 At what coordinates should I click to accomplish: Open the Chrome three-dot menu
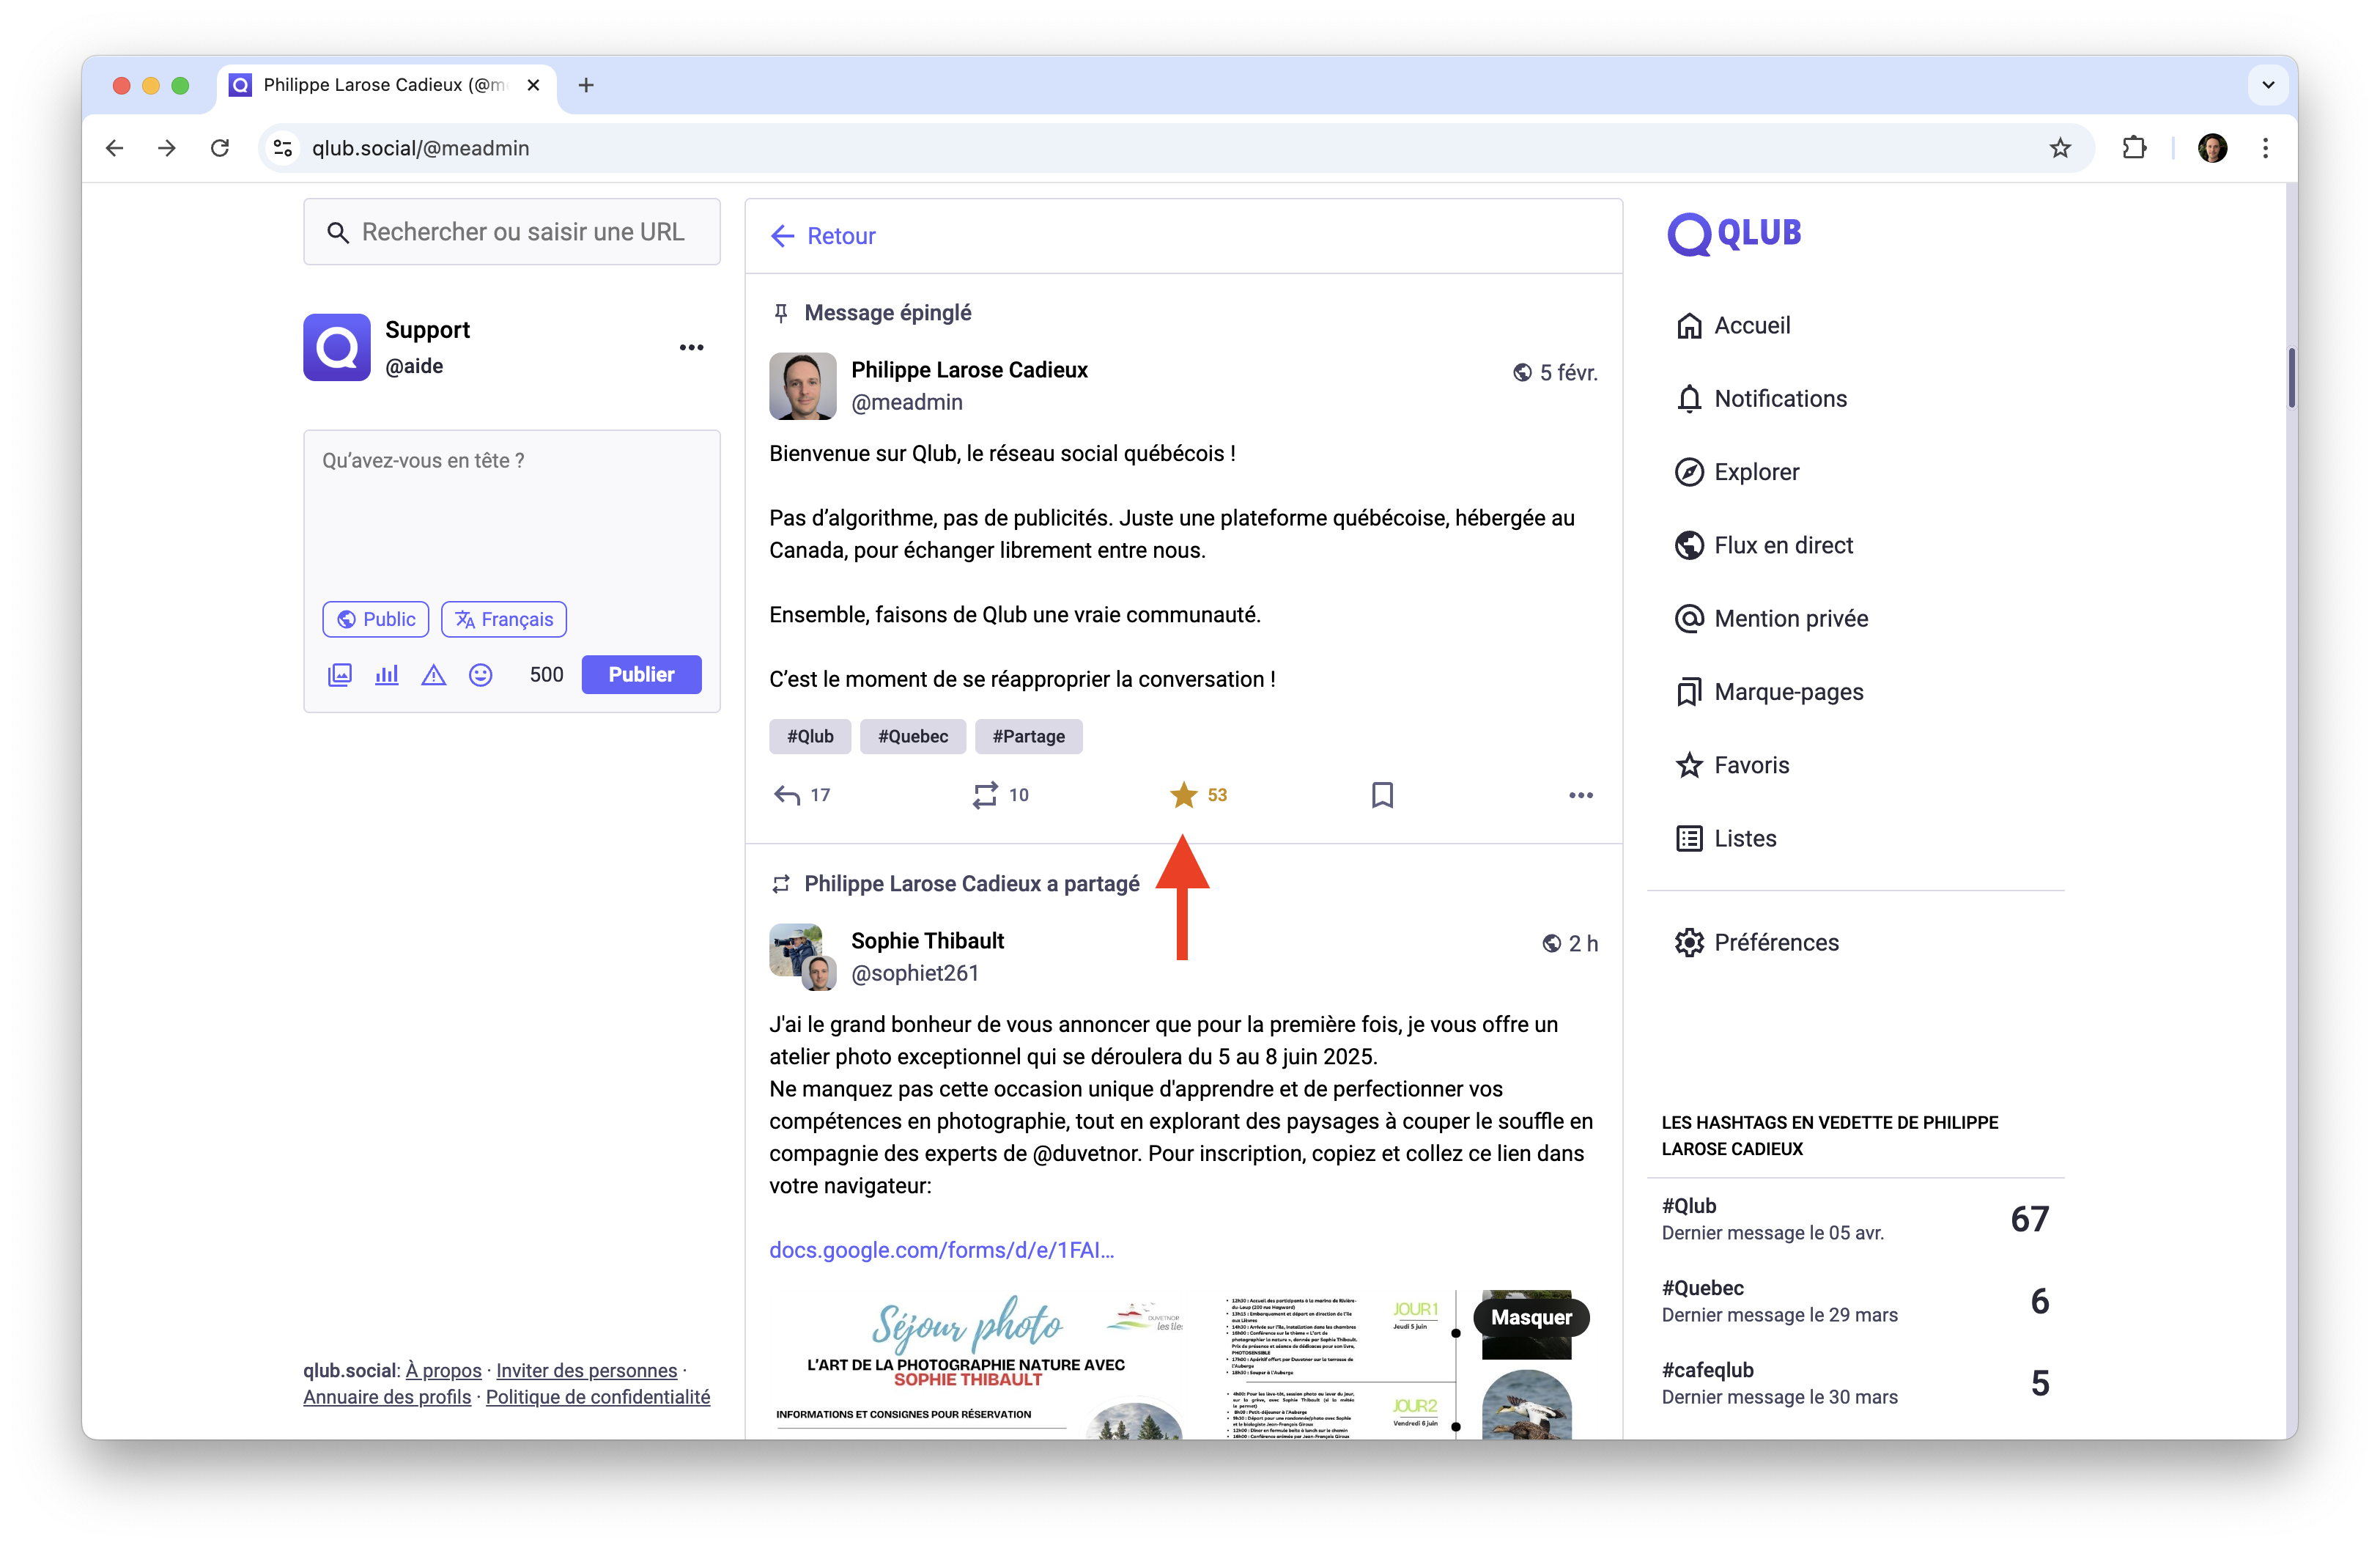tap(2265, 148)
